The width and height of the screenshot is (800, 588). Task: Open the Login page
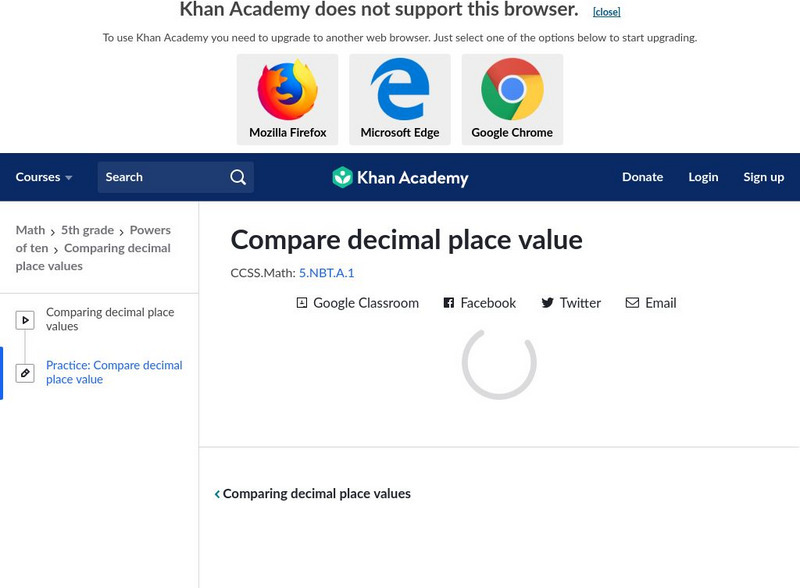(x=703, y=177)
